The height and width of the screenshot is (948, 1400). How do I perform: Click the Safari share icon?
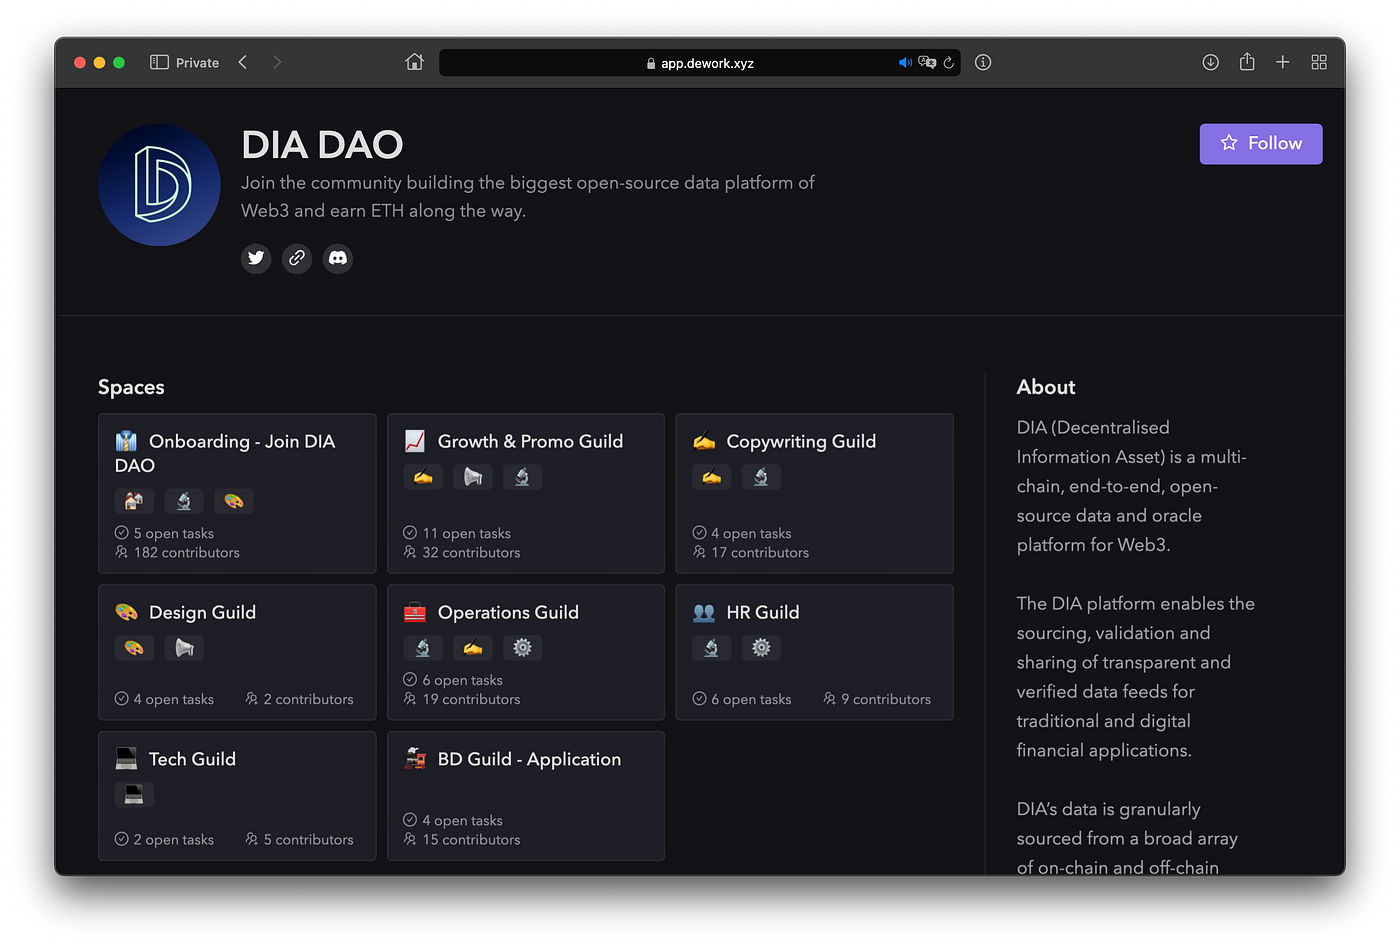coord(1247,62)
